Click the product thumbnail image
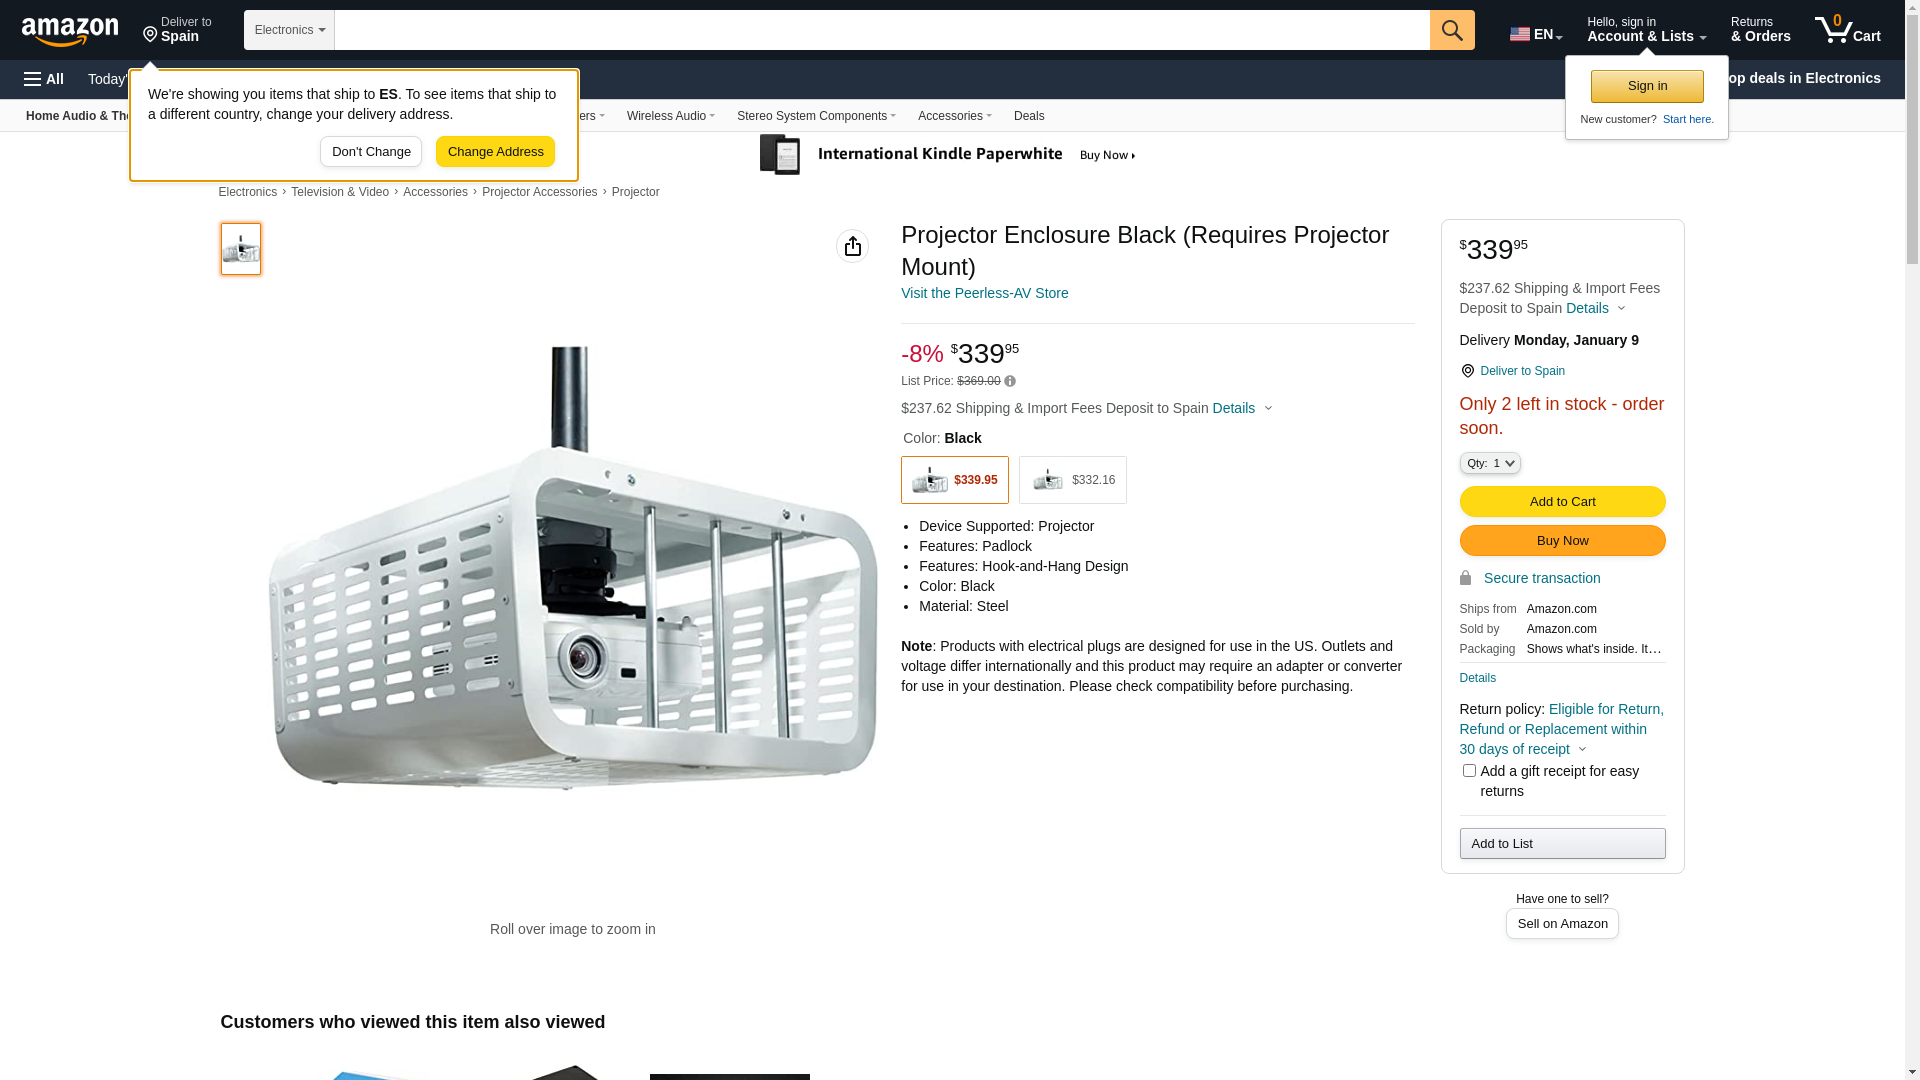The width and height of the screenshot is (1920, 1080). click(241, 249)
